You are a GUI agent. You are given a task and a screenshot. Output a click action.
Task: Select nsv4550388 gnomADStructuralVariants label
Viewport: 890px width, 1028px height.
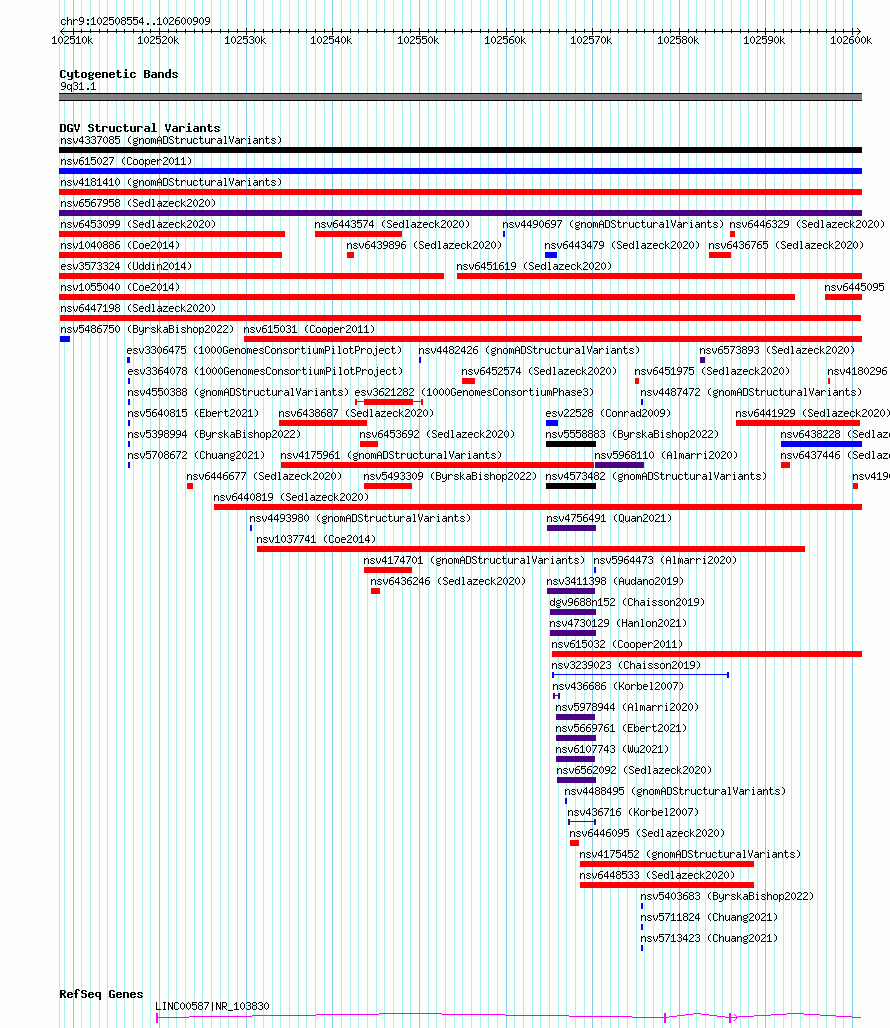coord(239,392)
